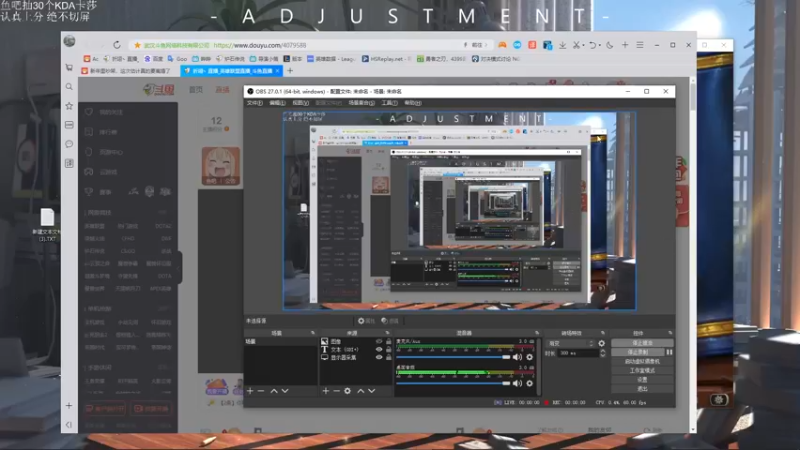
Task: Remove the selected scene in OBS
Action: [x=261, y=391]
